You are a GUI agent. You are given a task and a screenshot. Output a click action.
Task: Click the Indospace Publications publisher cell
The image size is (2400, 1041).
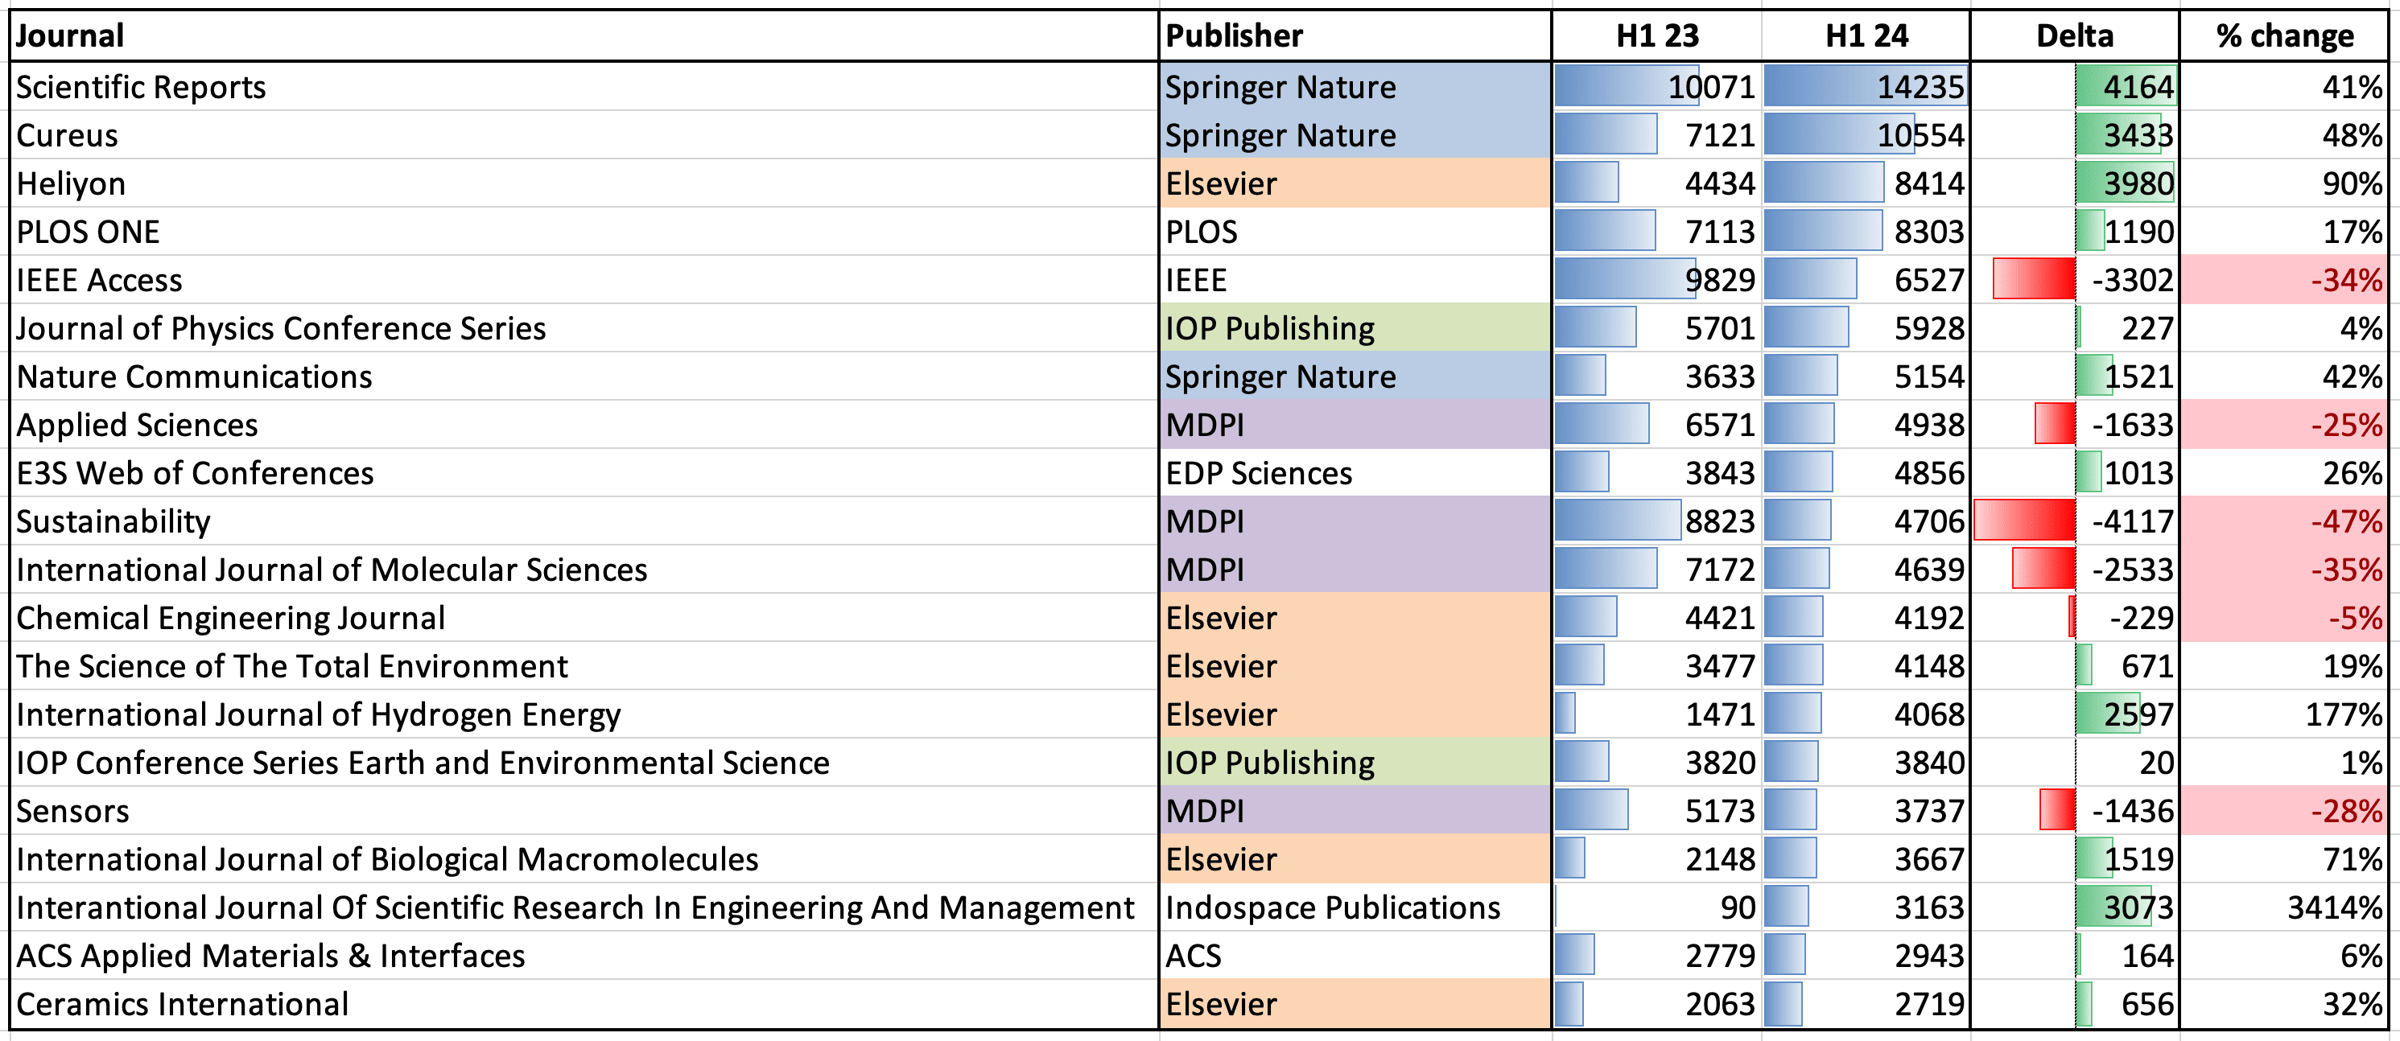(x=1355, y=908)
